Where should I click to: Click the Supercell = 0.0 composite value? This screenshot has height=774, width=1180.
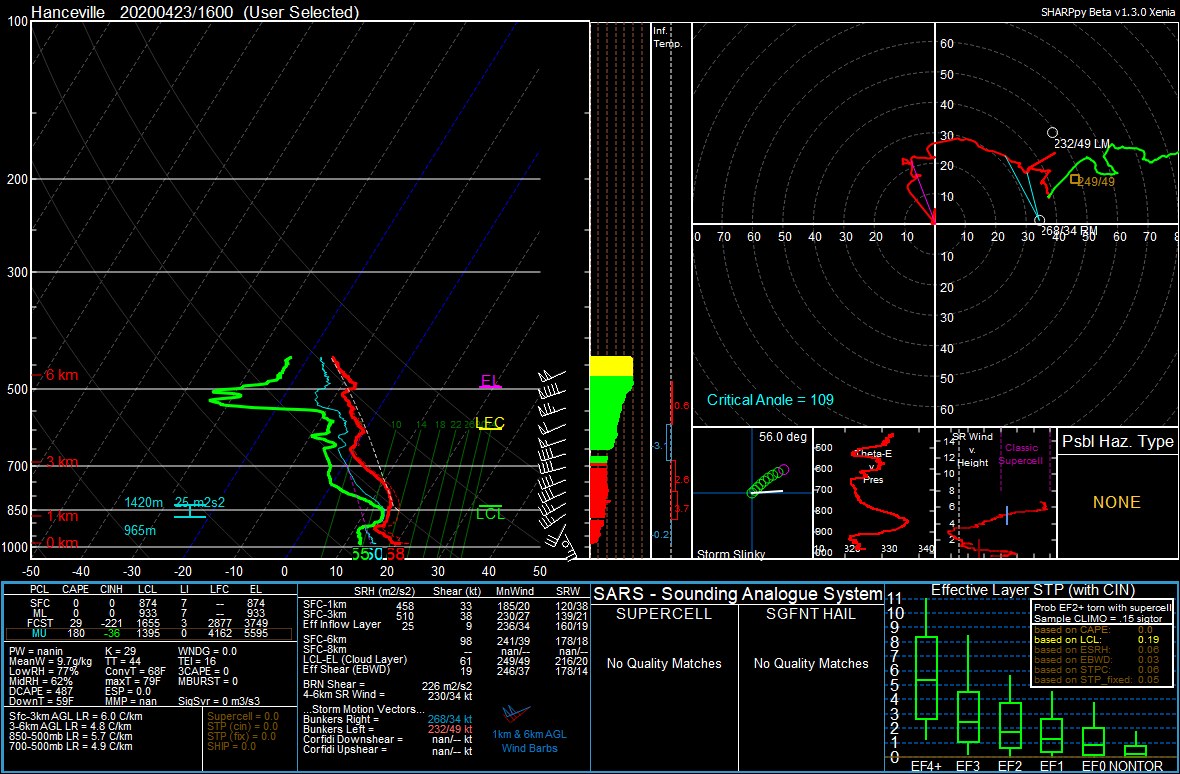pyautogui.click(x=242, y=716)
